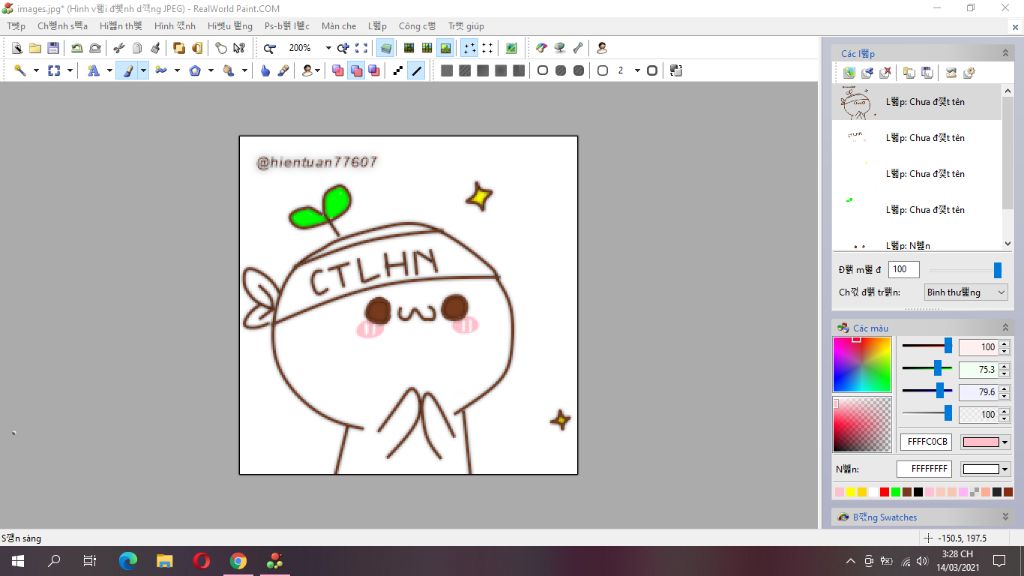Open the first menu in menu bar

[16, 26]
